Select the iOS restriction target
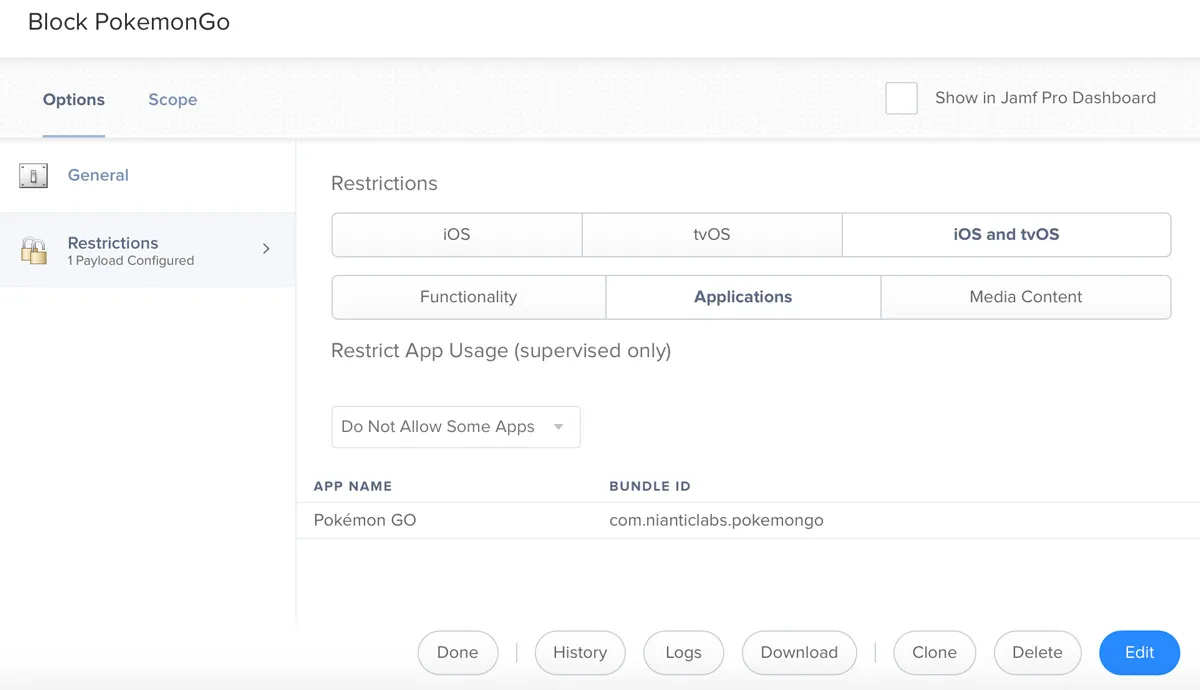This screenshot has height=690, width=1200. point(456,234)
